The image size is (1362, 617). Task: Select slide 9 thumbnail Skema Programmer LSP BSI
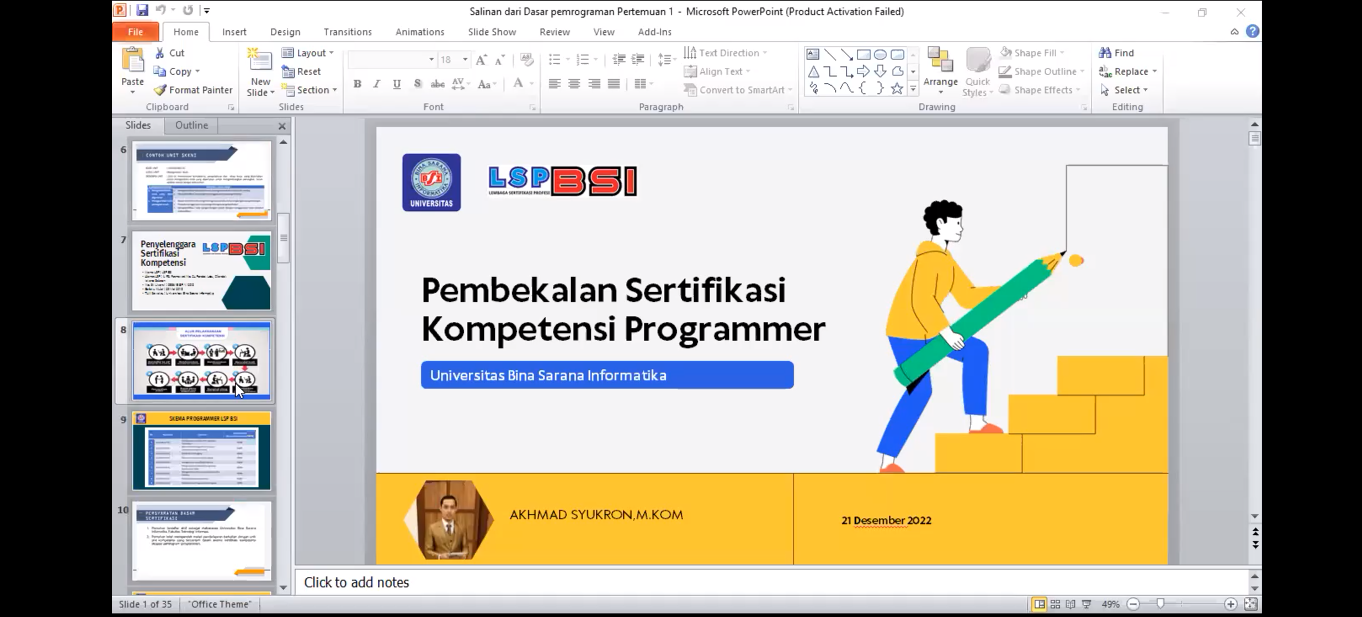[201, 451]
